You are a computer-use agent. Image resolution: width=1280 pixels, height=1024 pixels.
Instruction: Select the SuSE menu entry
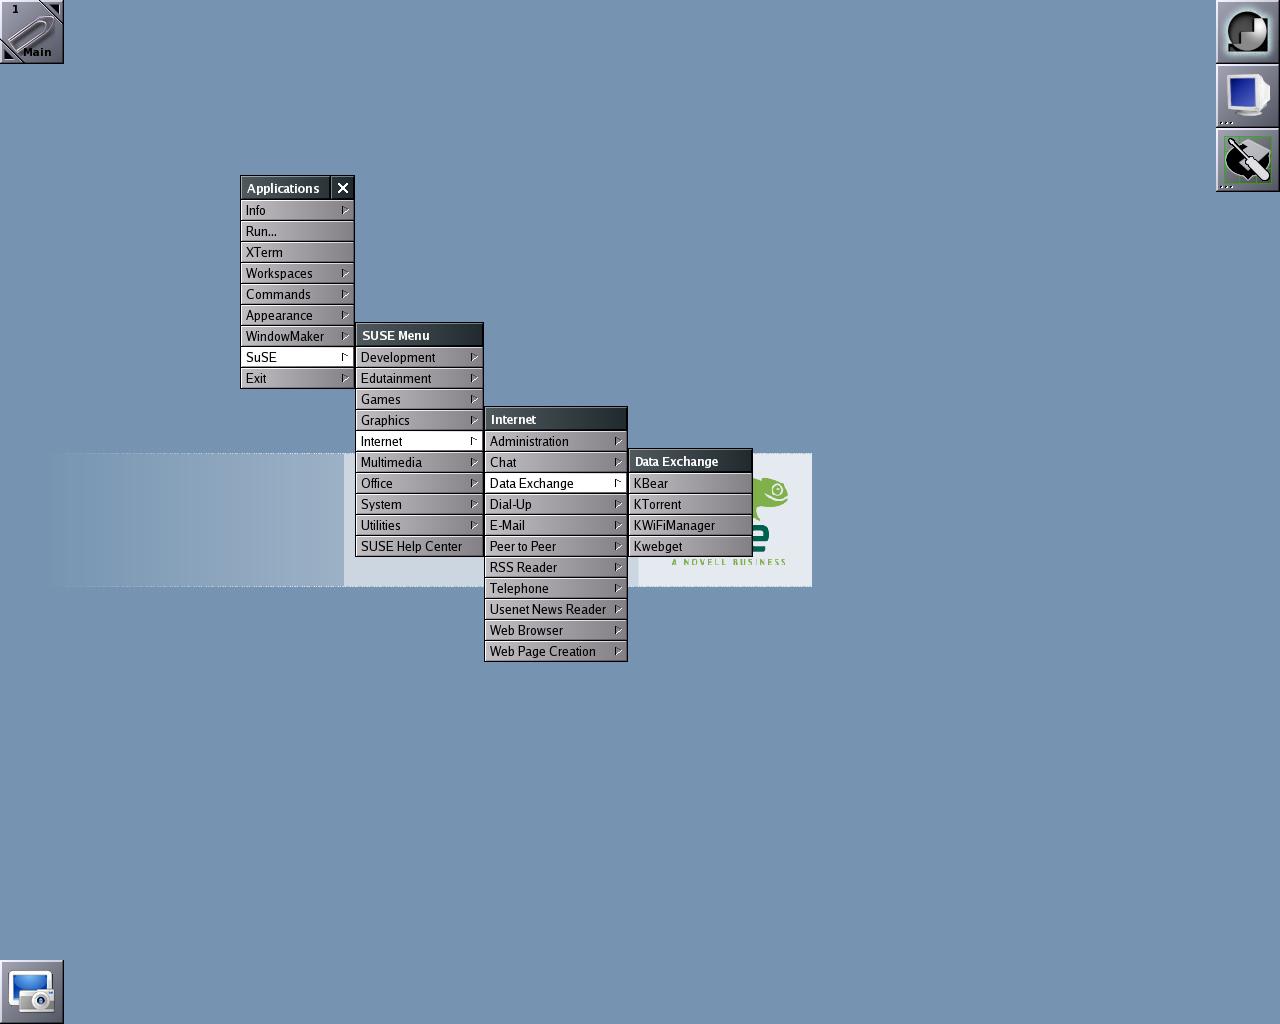click(x=297, y=357)
